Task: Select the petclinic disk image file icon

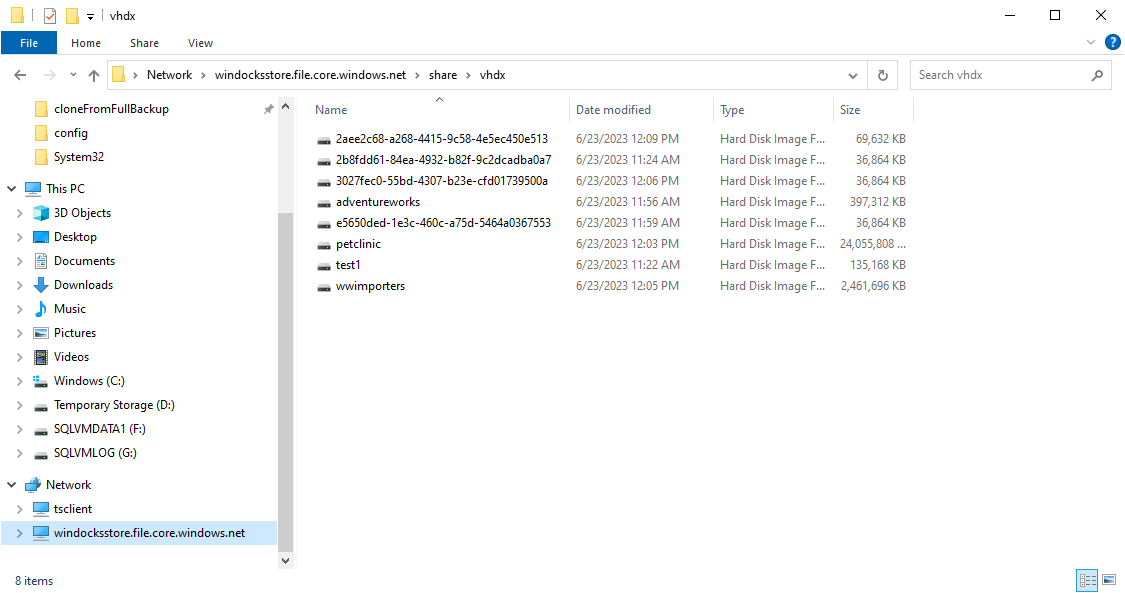Action: 323,244
